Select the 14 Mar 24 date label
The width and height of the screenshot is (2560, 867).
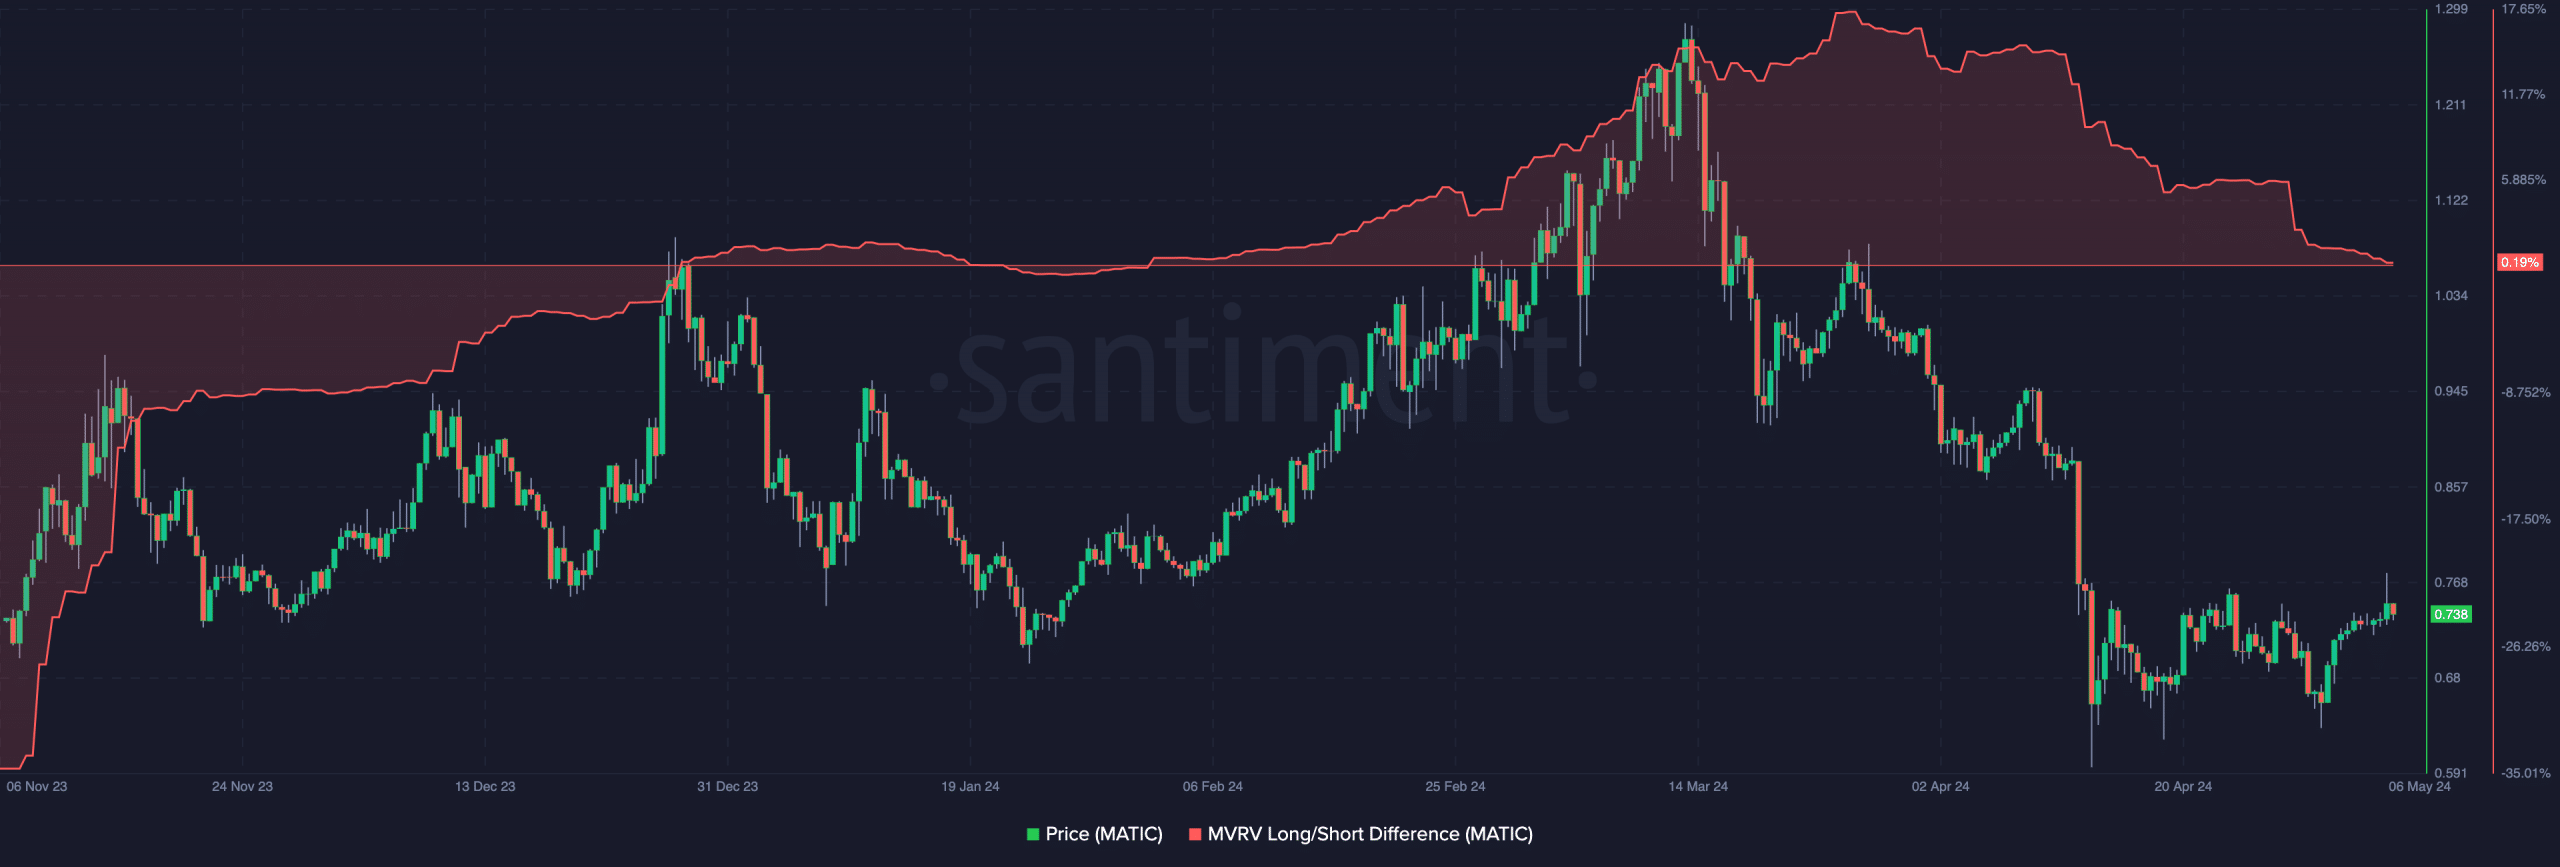(x=1698, y=786)
